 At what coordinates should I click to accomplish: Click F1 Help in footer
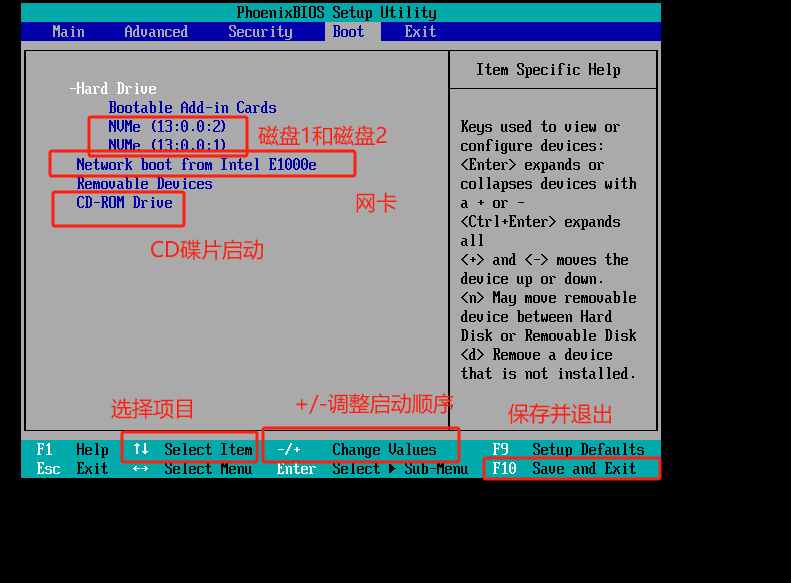pyautogui.click(x=72, y=449)
